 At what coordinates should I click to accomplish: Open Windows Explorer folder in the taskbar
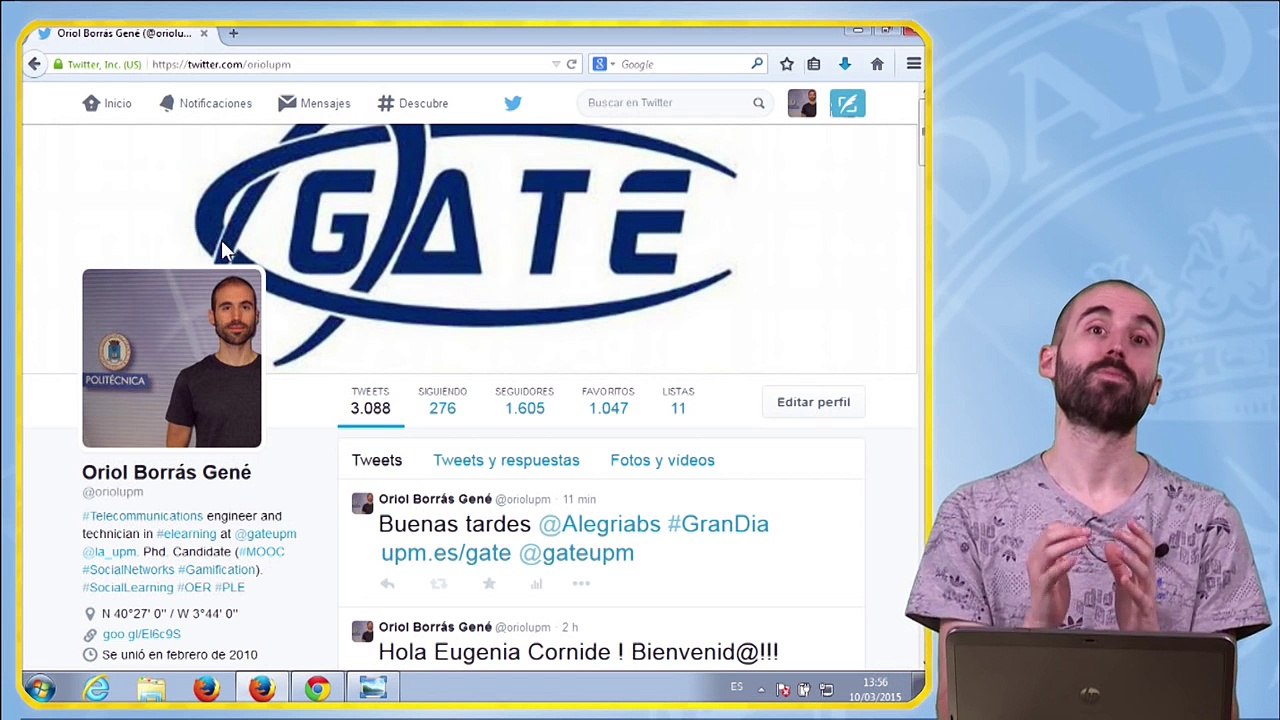pyautogui.click(x=151, y=688)
